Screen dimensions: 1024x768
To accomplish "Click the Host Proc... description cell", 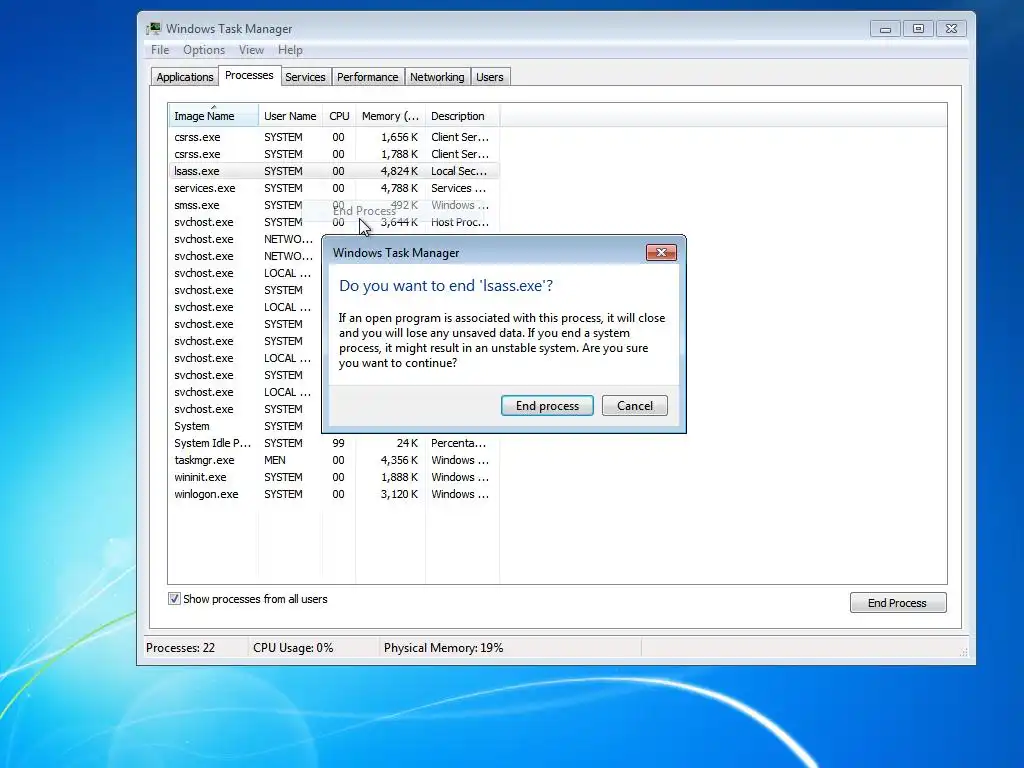I will point(460,222).
